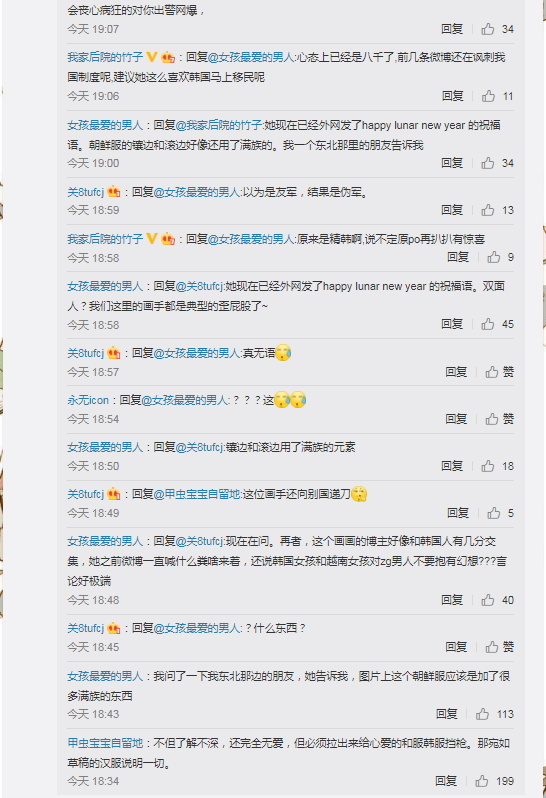Click thumbs-up on the 18:45 comment
The image size is (546, 798).
click(492, 647)
